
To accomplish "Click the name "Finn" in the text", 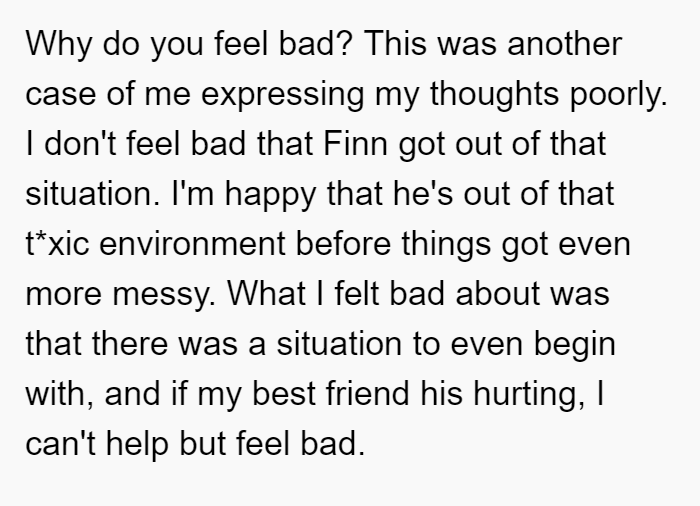I will (x=355, y=143).
